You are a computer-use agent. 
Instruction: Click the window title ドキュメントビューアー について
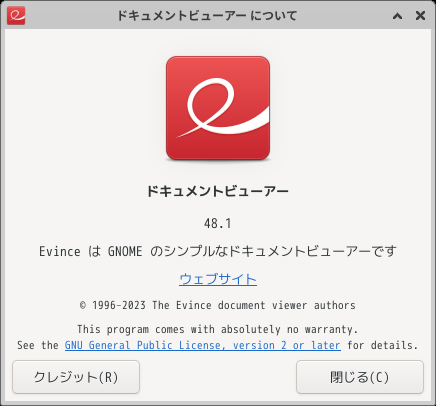click(x=207, y=16)
